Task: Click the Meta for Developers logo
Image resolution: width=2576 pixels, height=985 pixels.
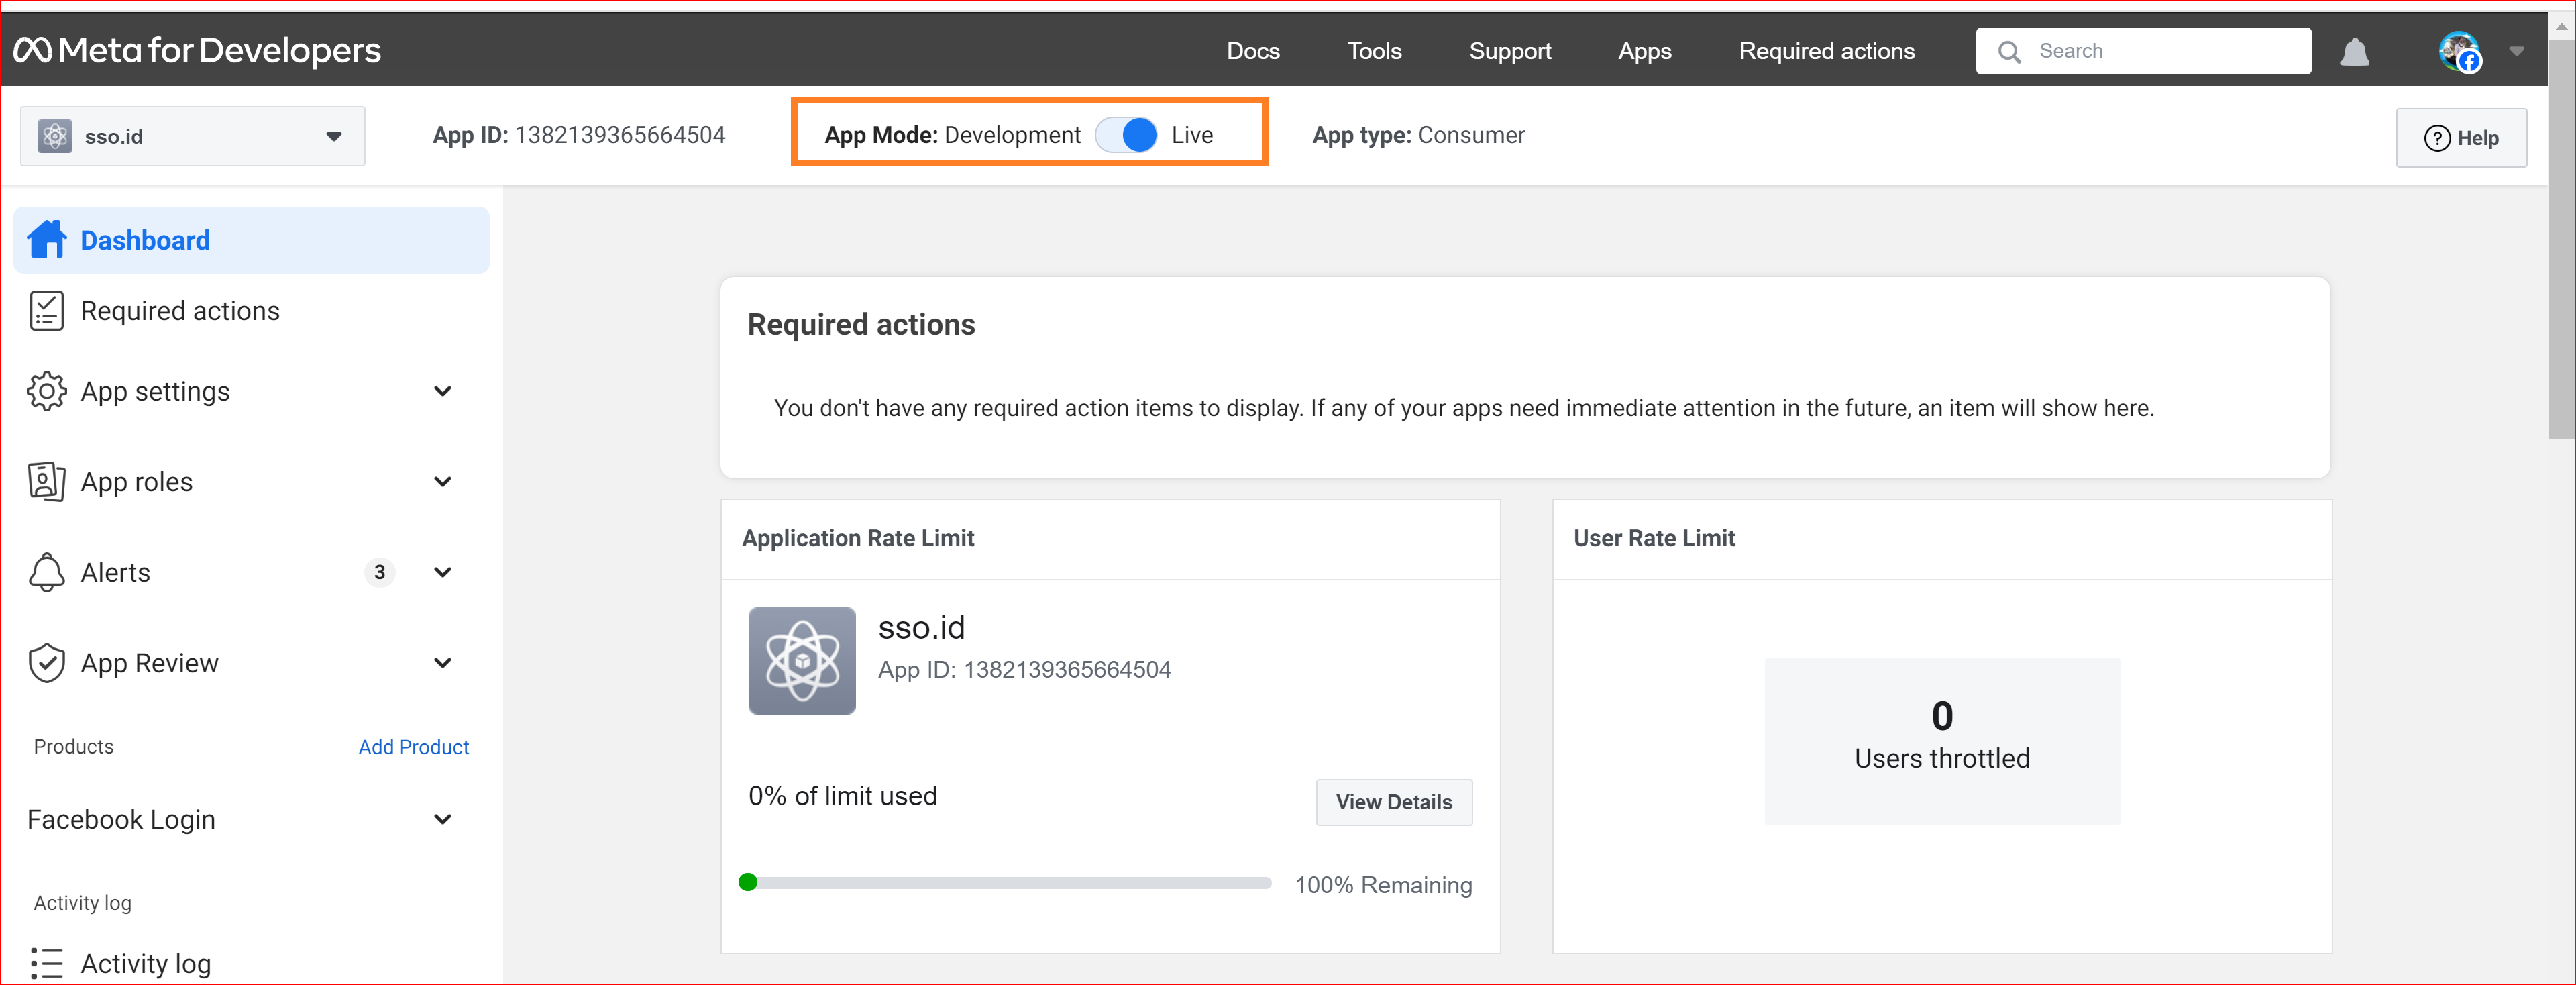Action: click(x=197, y=50)
